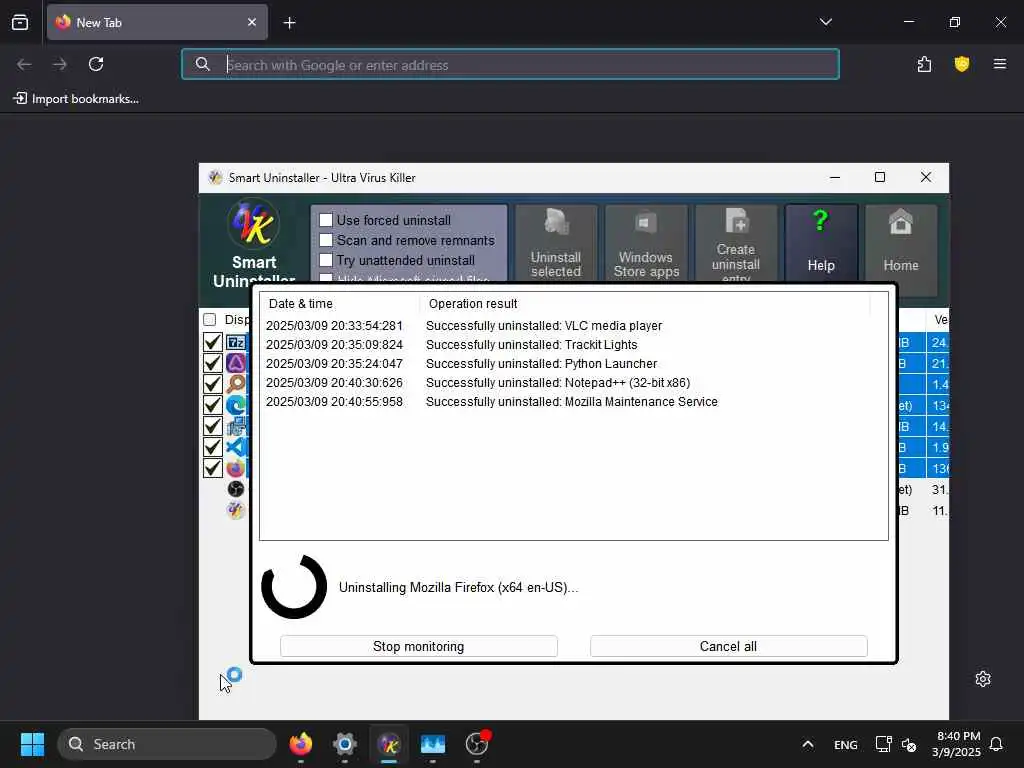Click the taskbar Search box

click(x=167, y=744)
